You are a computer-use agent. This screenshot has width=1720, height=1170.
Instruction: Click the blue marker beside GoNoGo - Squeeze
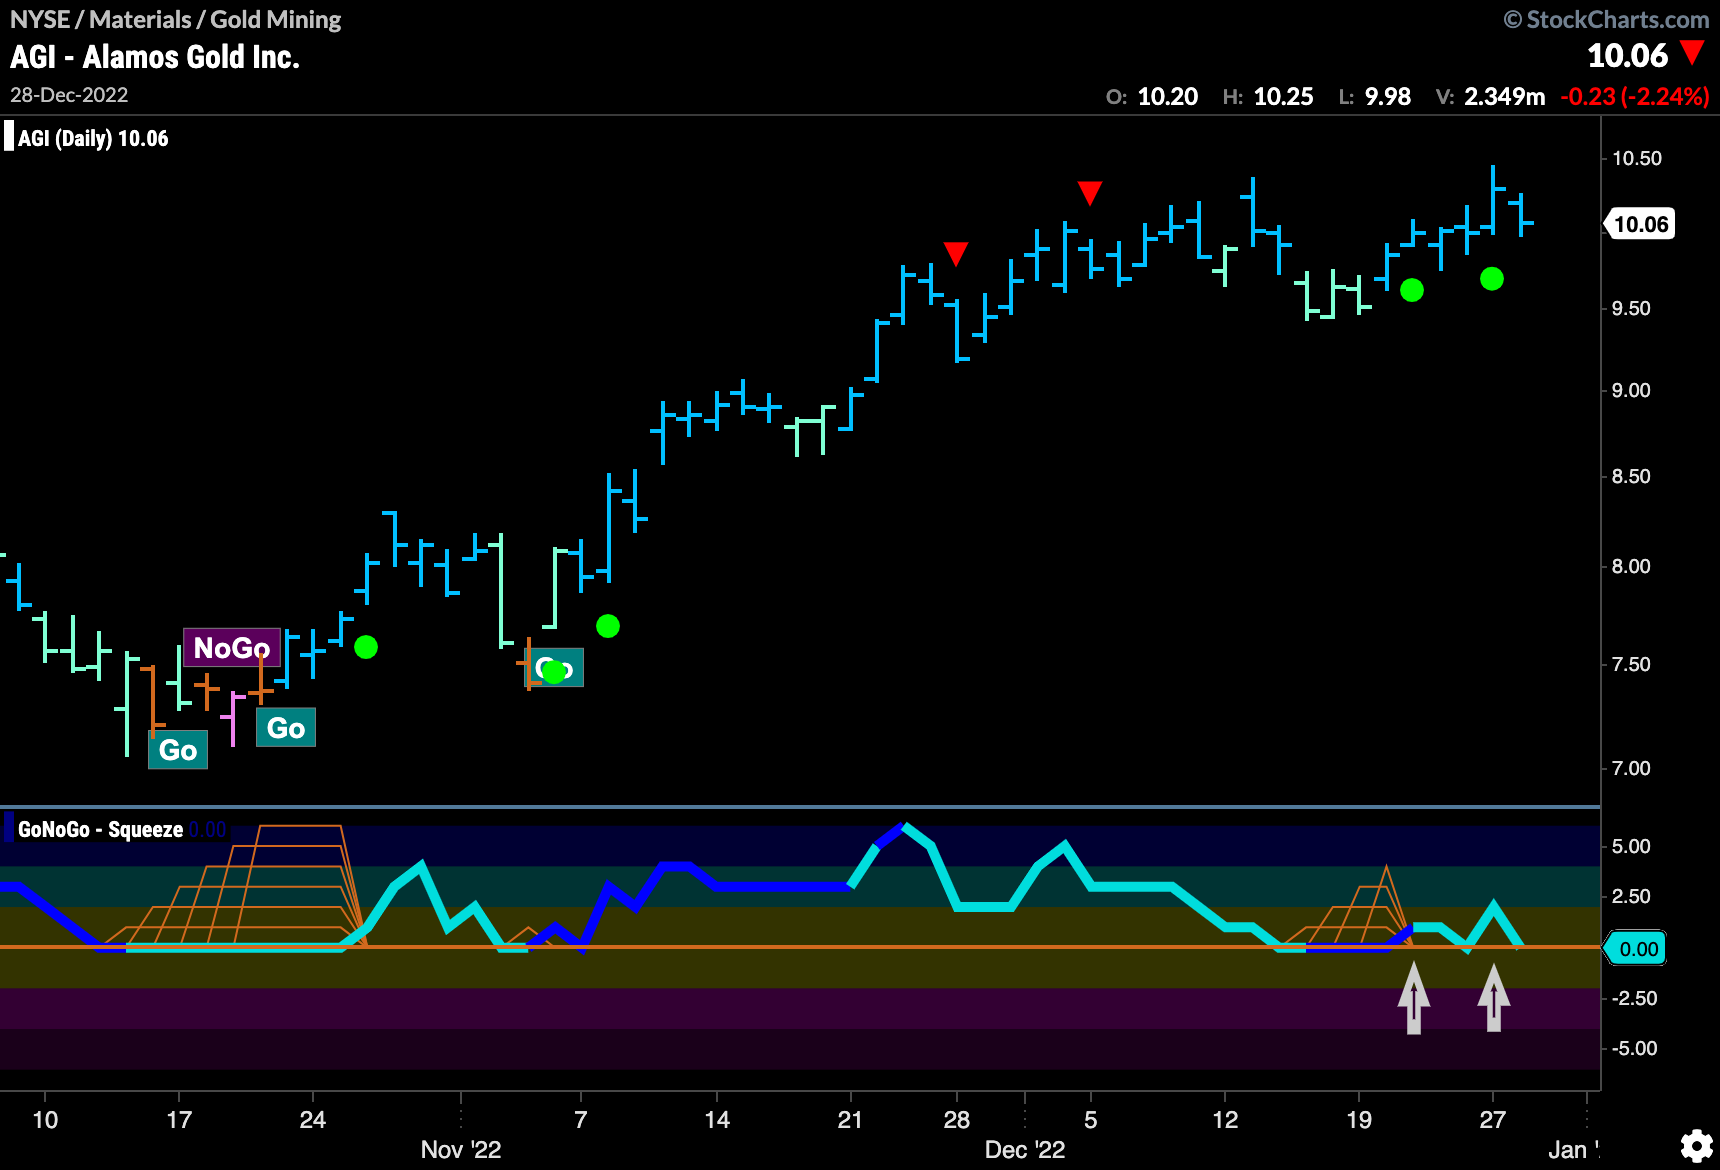(9, 828)
